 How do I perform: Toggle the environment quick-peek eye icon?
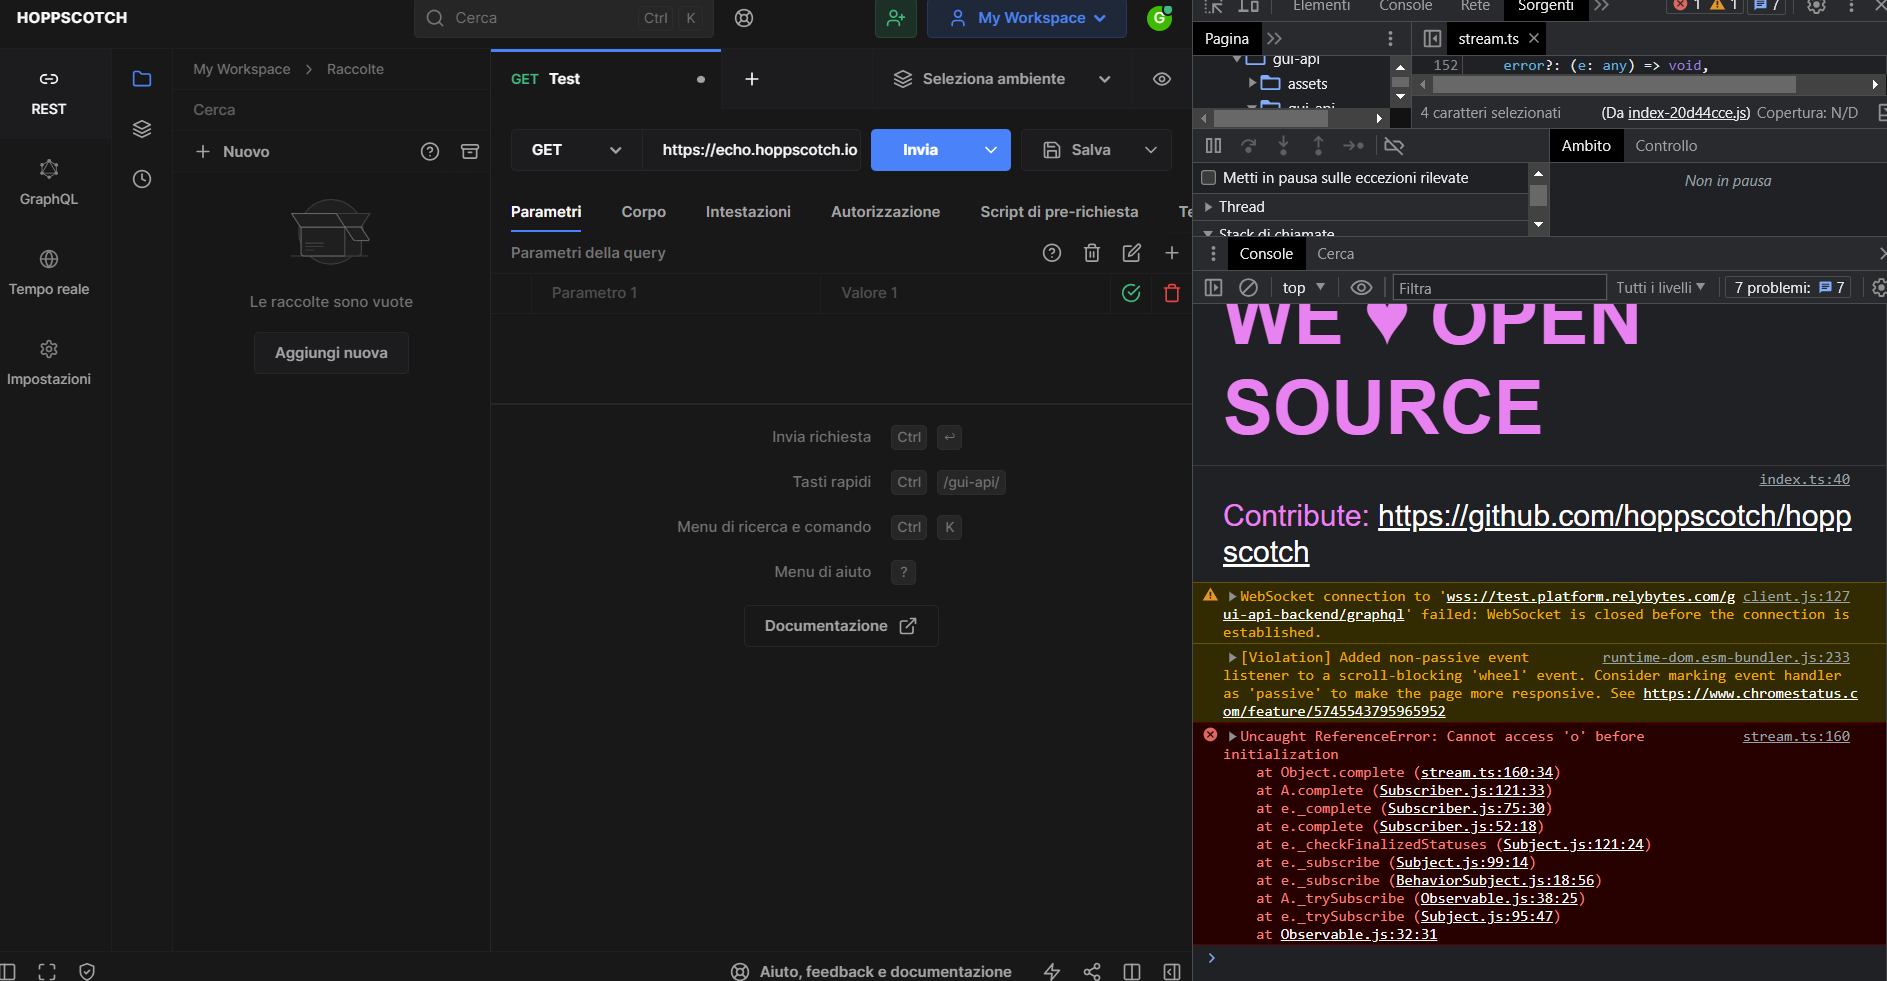1160,79
